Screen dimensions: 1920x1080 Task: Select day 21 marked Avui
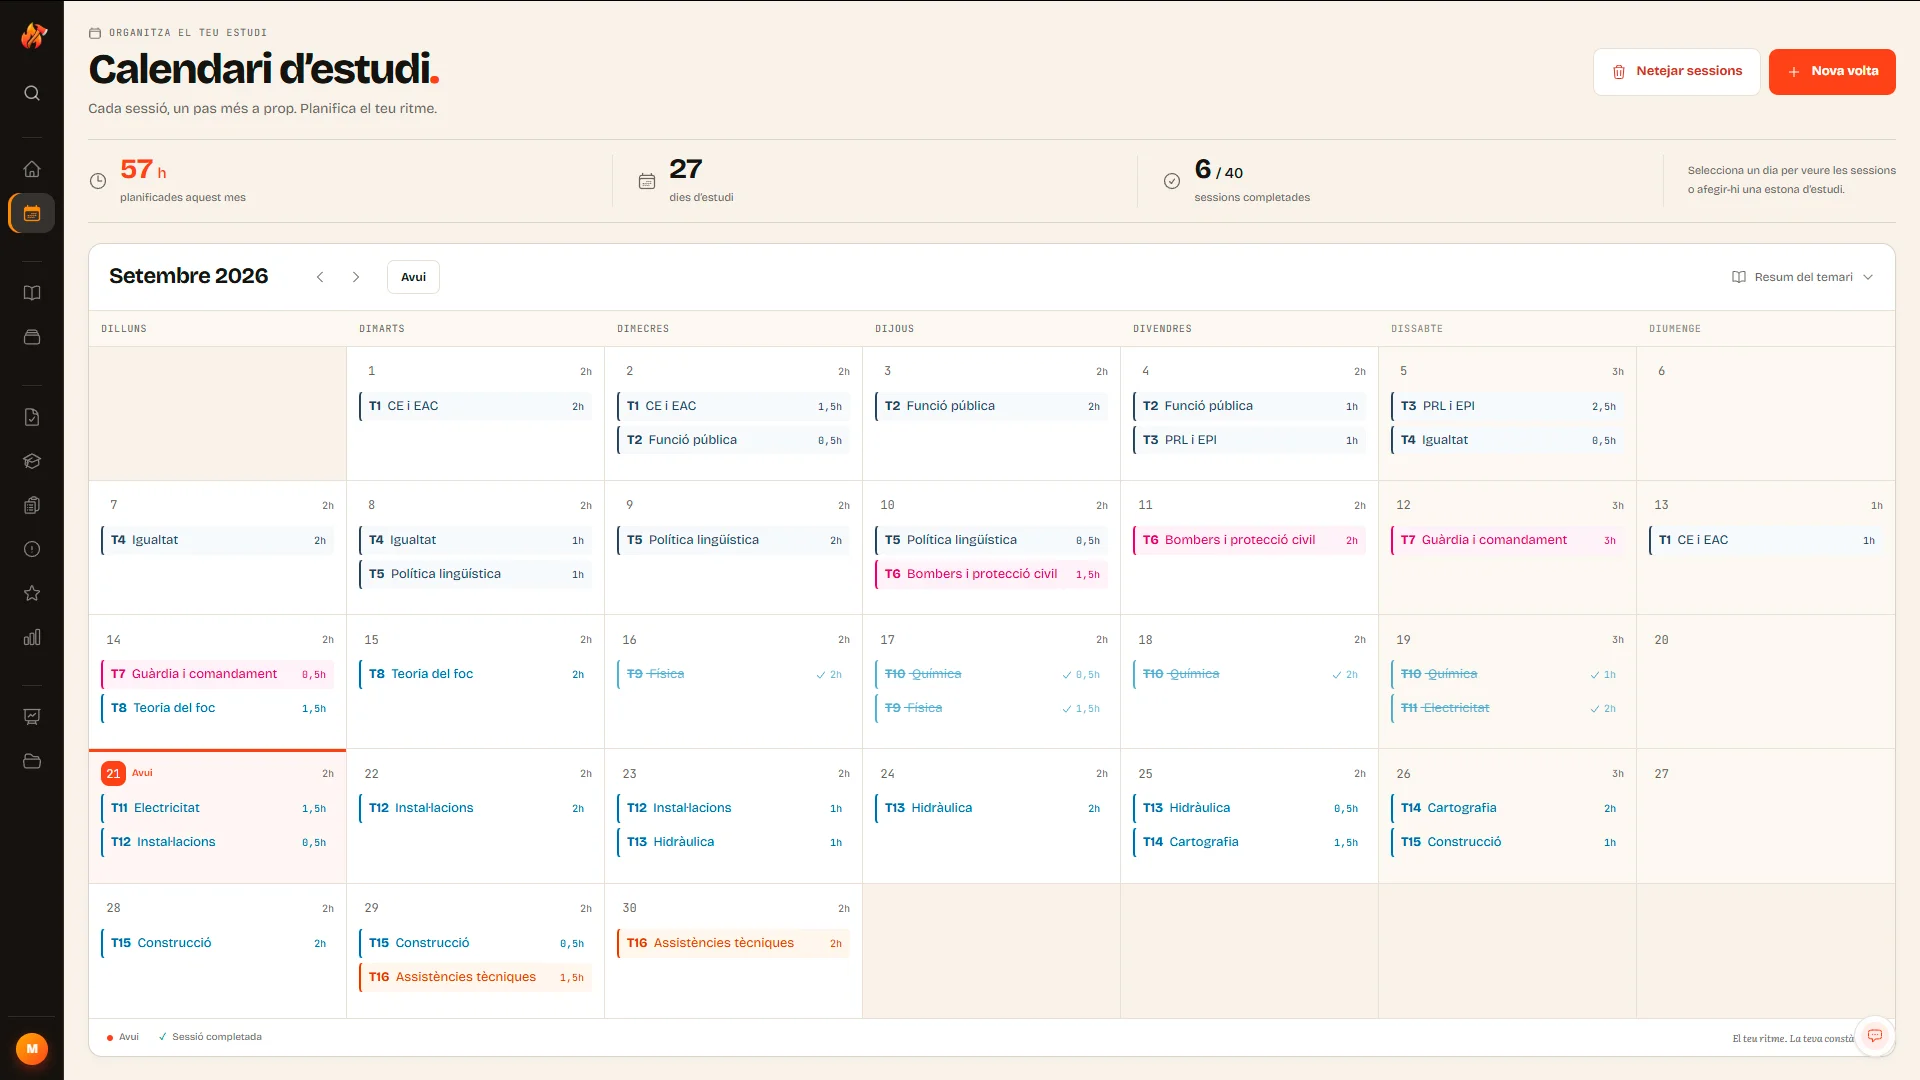point(217,816)
